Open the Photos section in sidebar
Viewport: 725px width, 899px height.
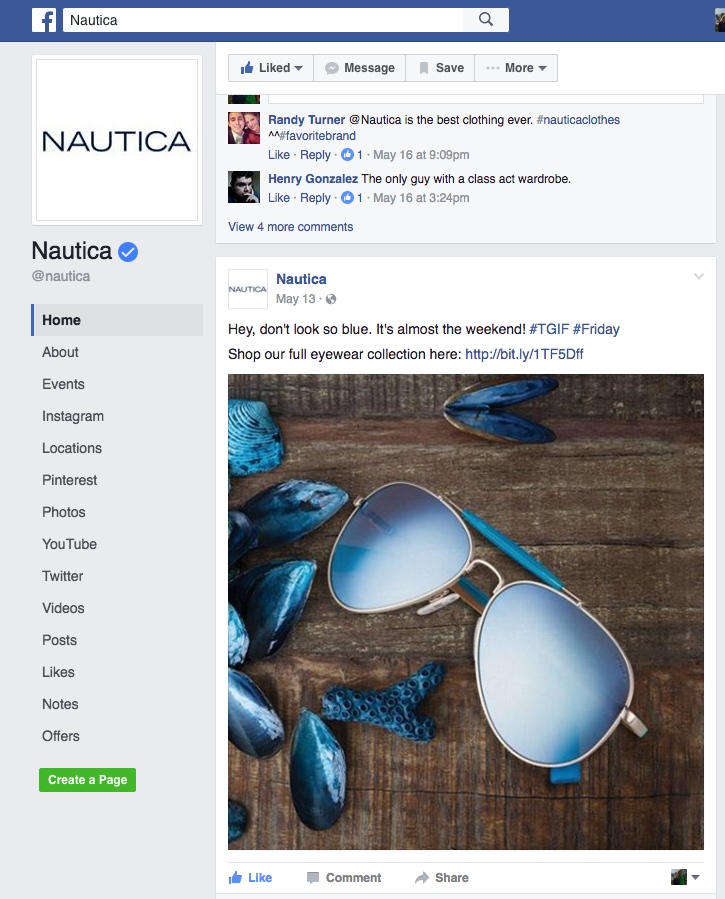tap(64, 512)
